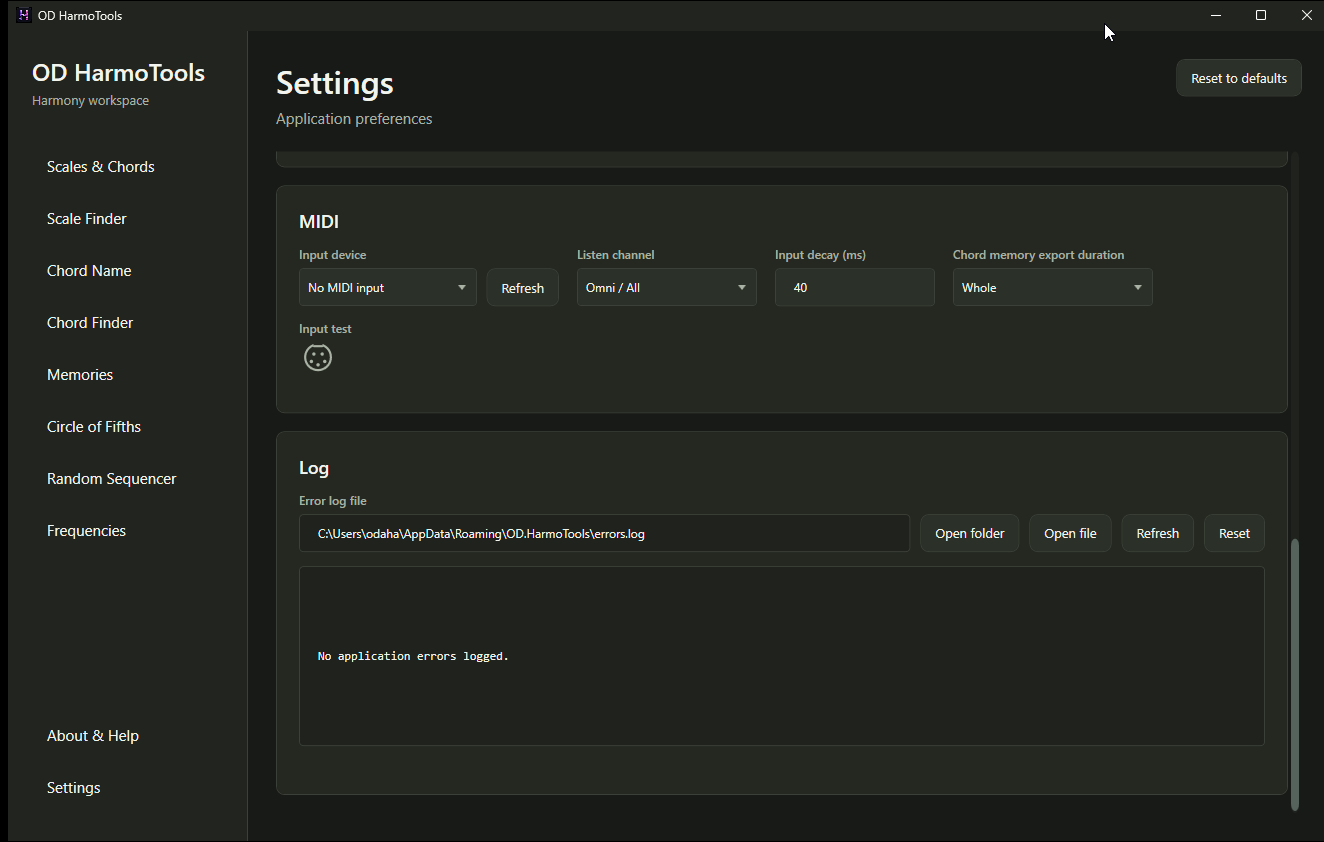This screenshot has height=842, width=1324.
Task: Open Memories in the sidebar
Action: tap(80, 375)
